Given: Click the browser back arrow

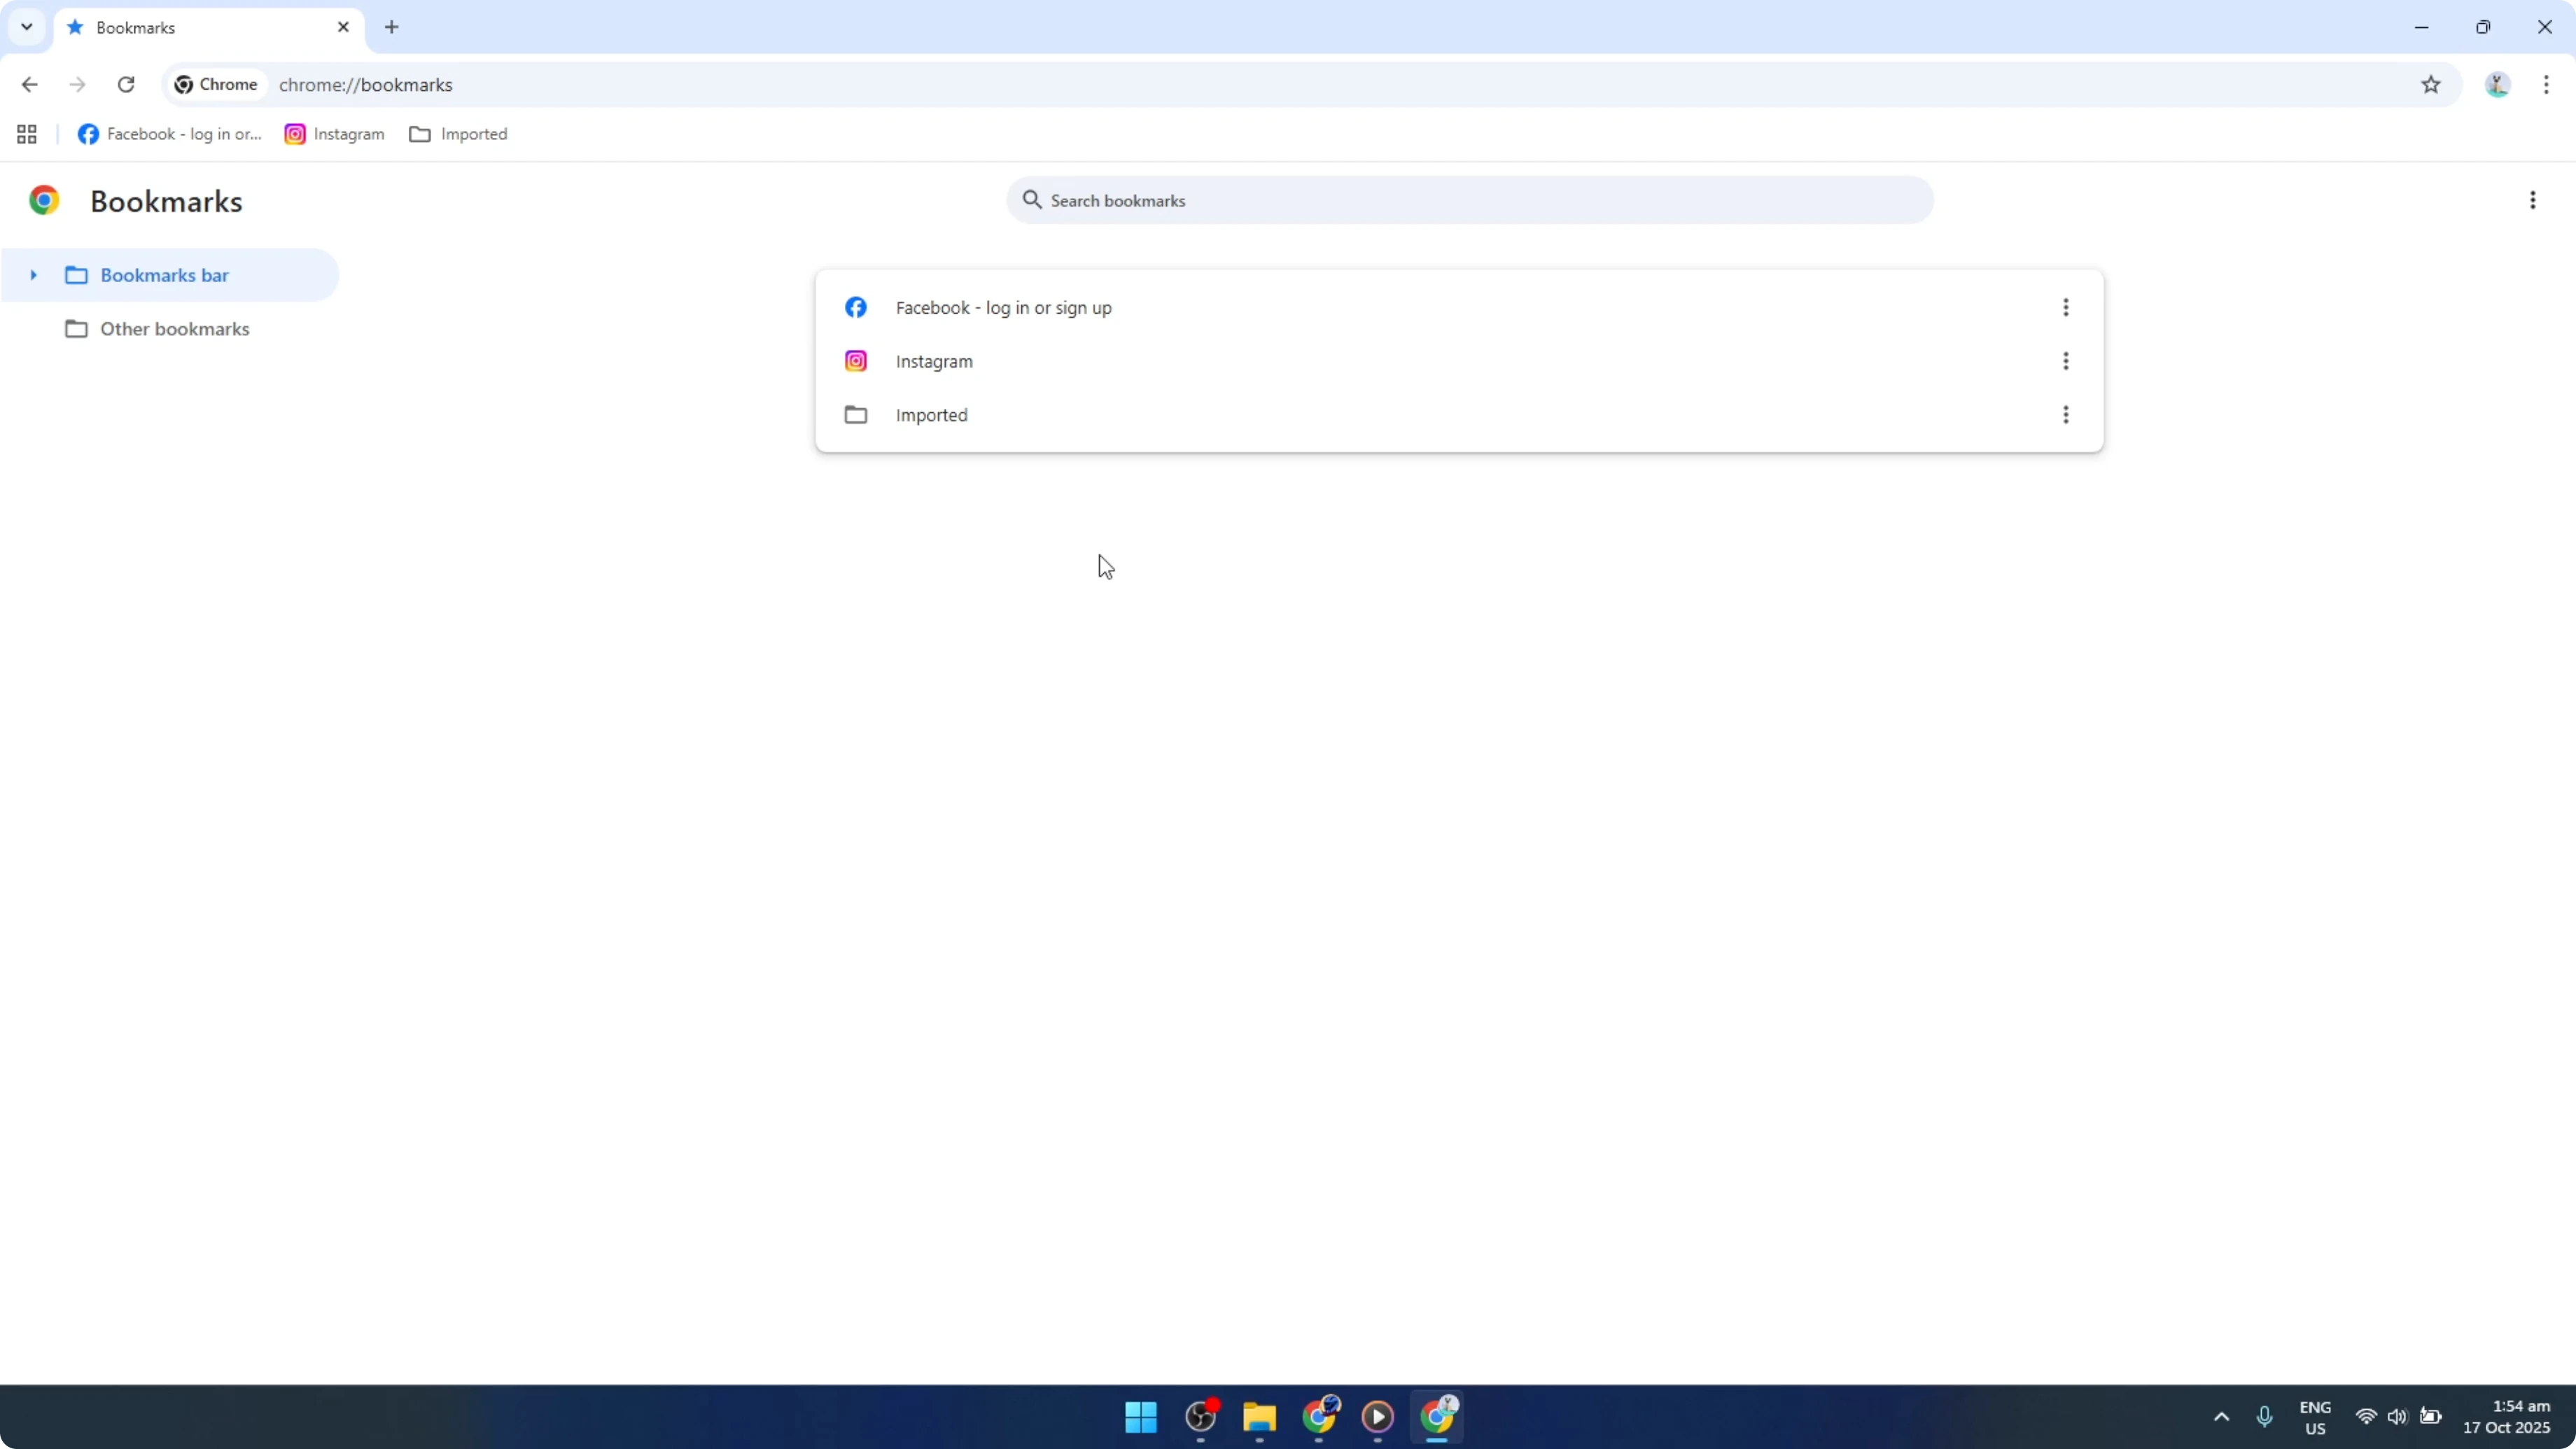Looking at the screenshot, I should (29, 85).
